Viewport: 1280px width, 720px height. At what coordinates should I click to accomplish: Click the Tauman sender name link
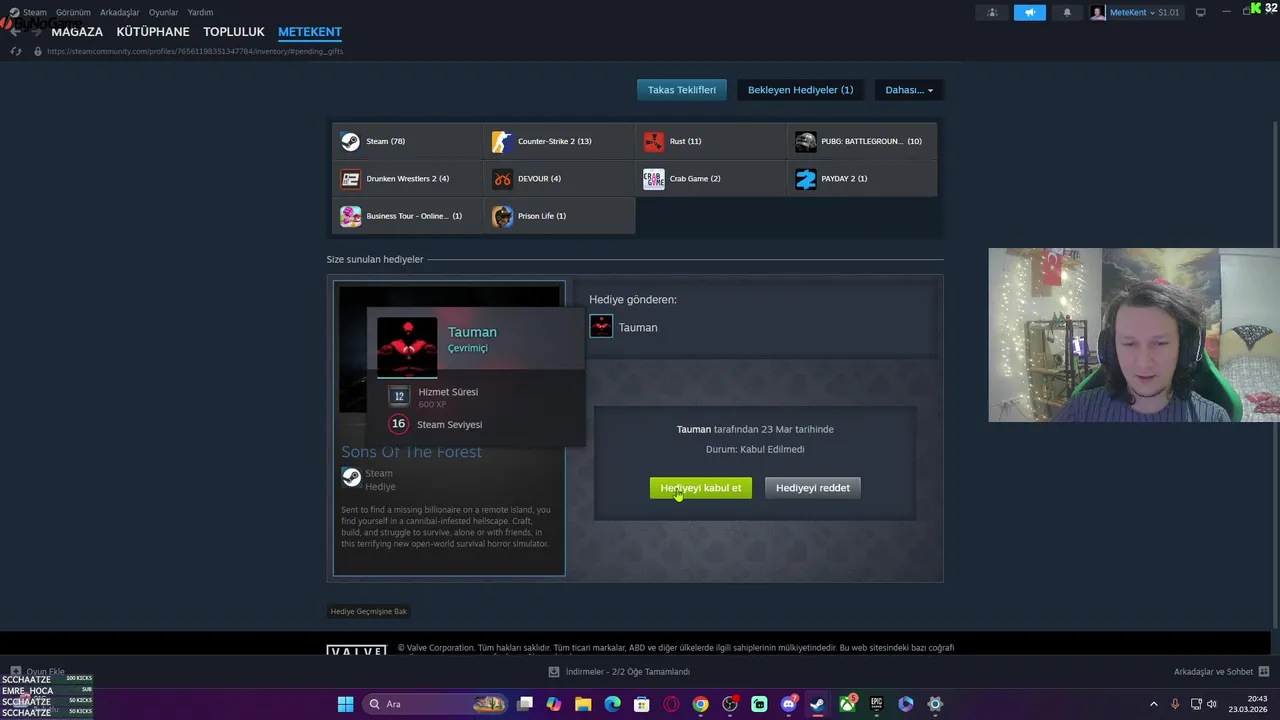click(638, 327)
